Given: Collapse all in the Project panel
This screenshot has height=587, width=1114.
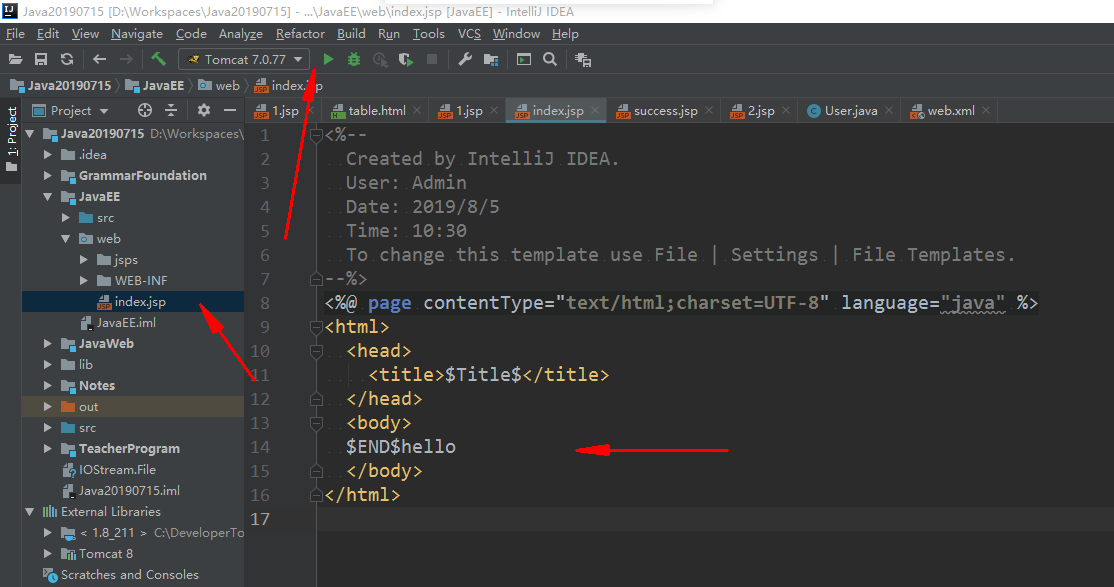Looking at the screenshot, I should 171,110.
